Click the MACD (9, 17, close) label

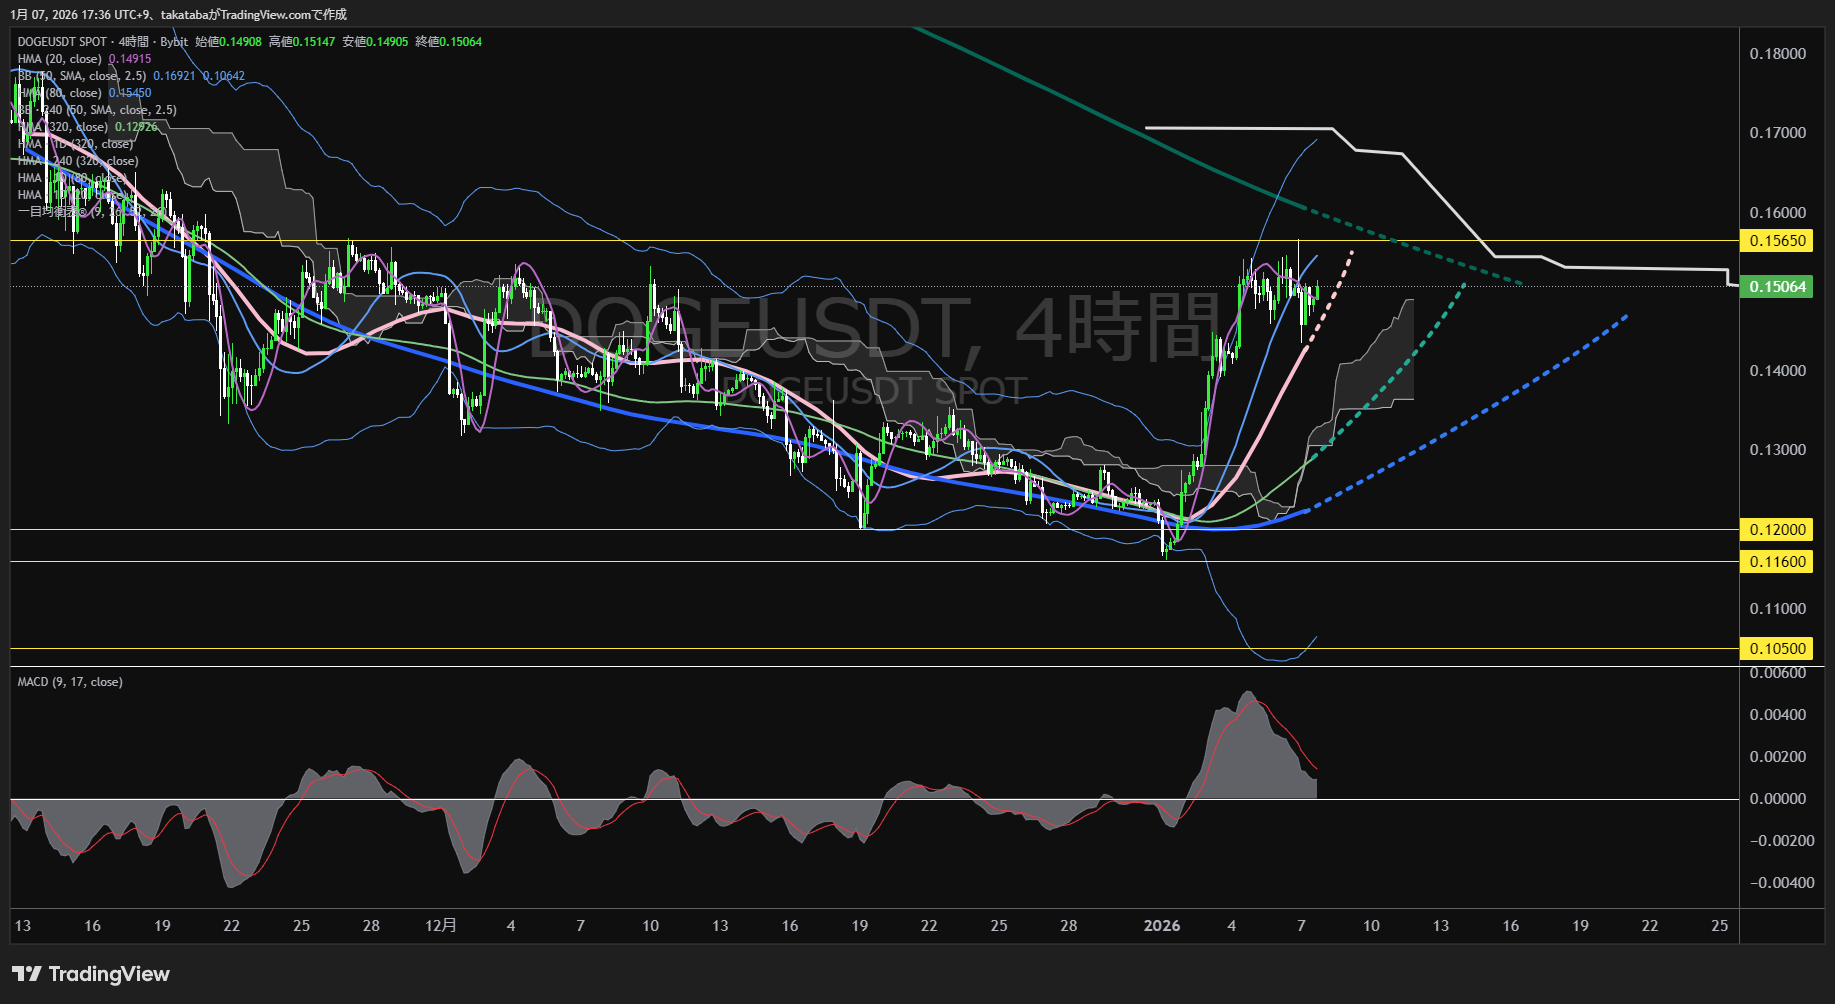point(70,682)
